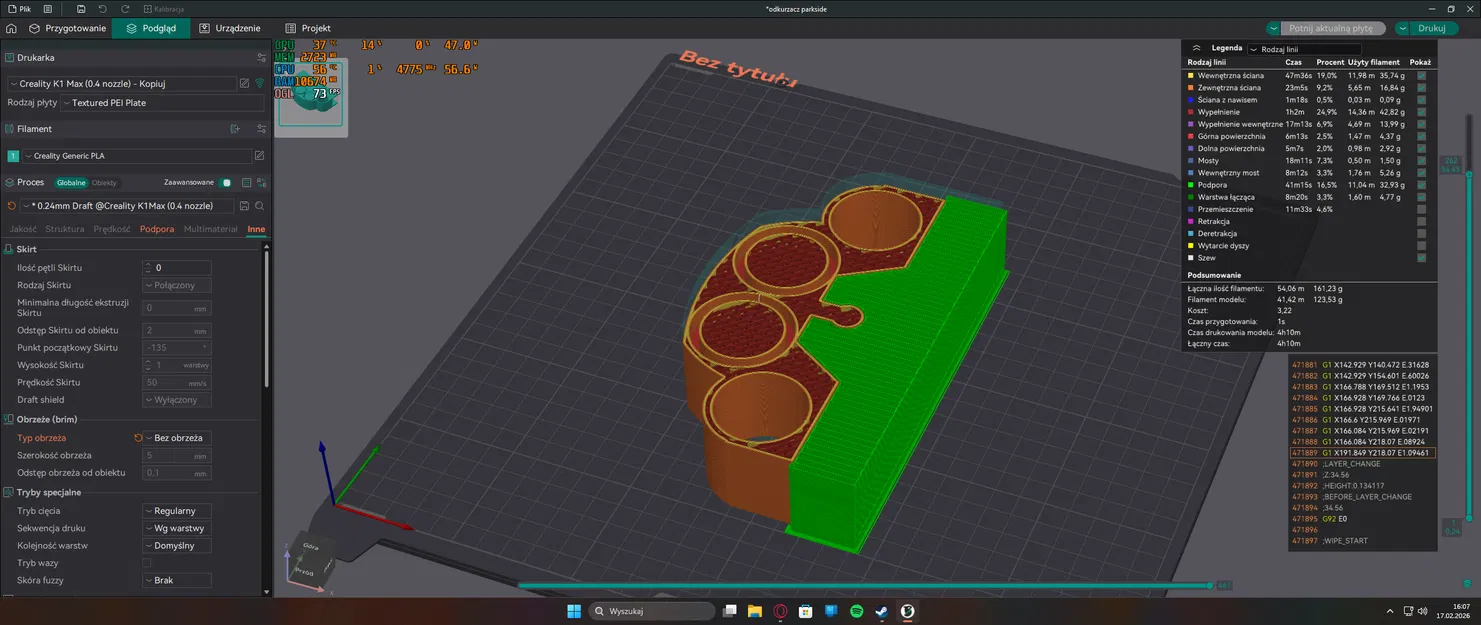Toggle Zewnętrzna ściana visibility checkbox

click(x=1422, y=88)
